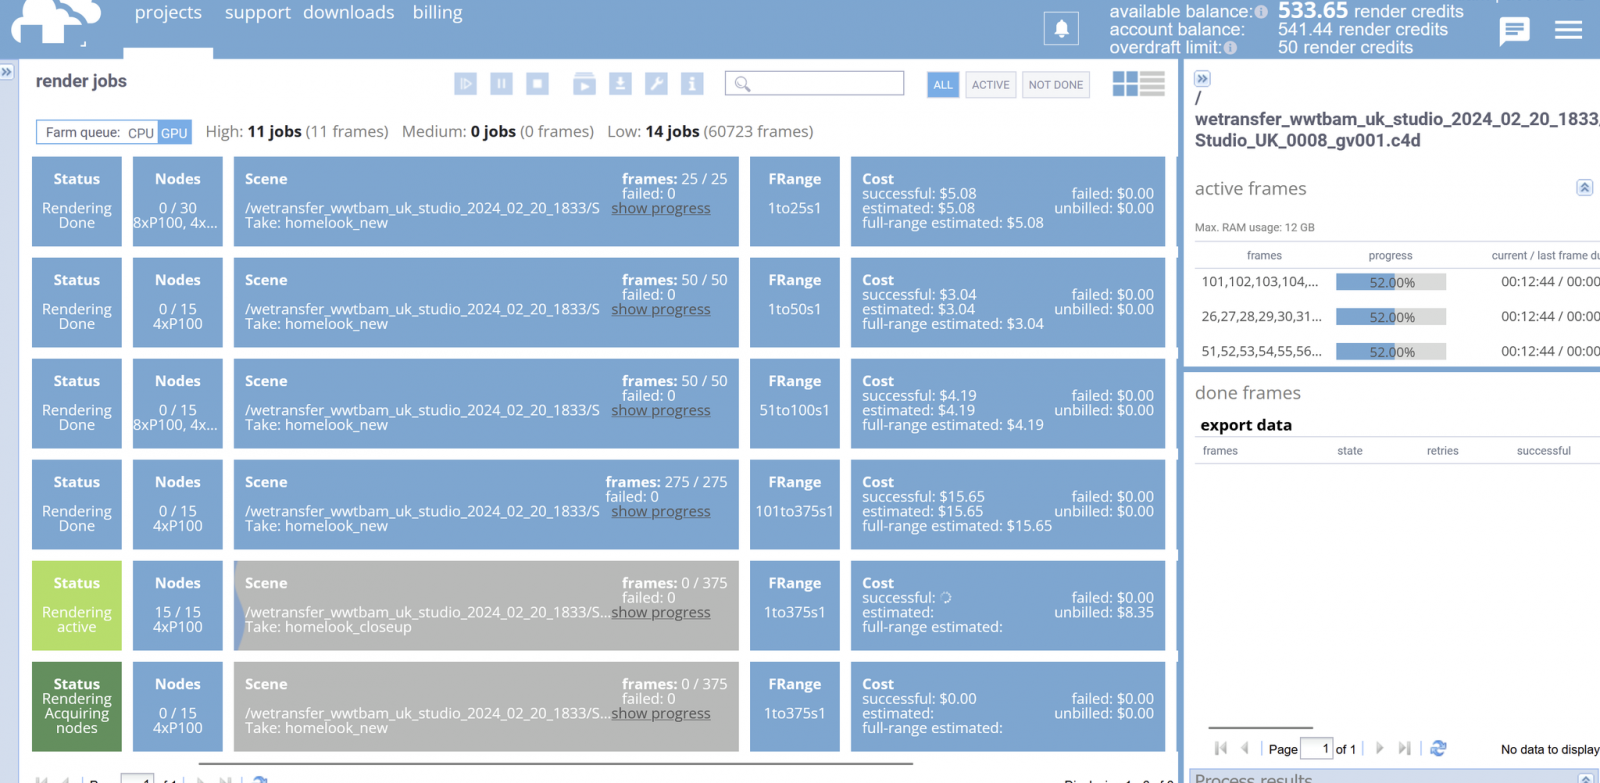Click the pause job icon
This screenshot has height=783, width=1600.
click(501, 84)
